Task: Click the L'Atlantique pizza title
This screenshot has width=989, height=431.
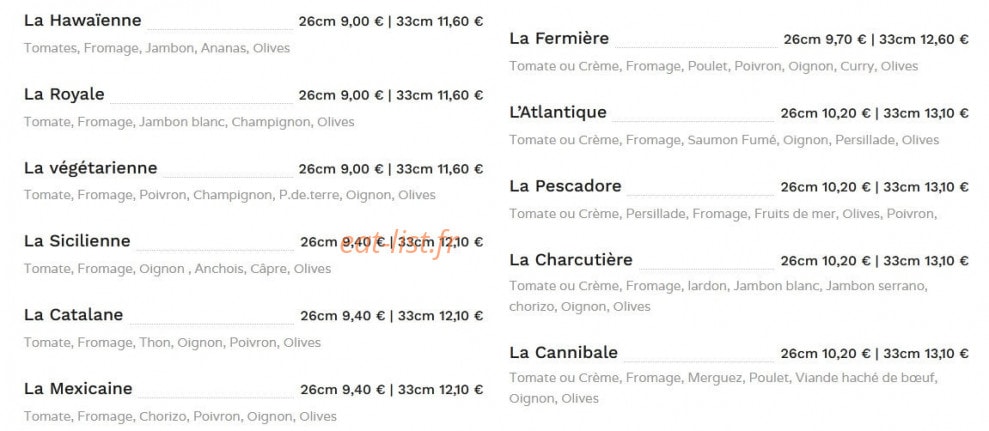Action: (x=558, y=112)
